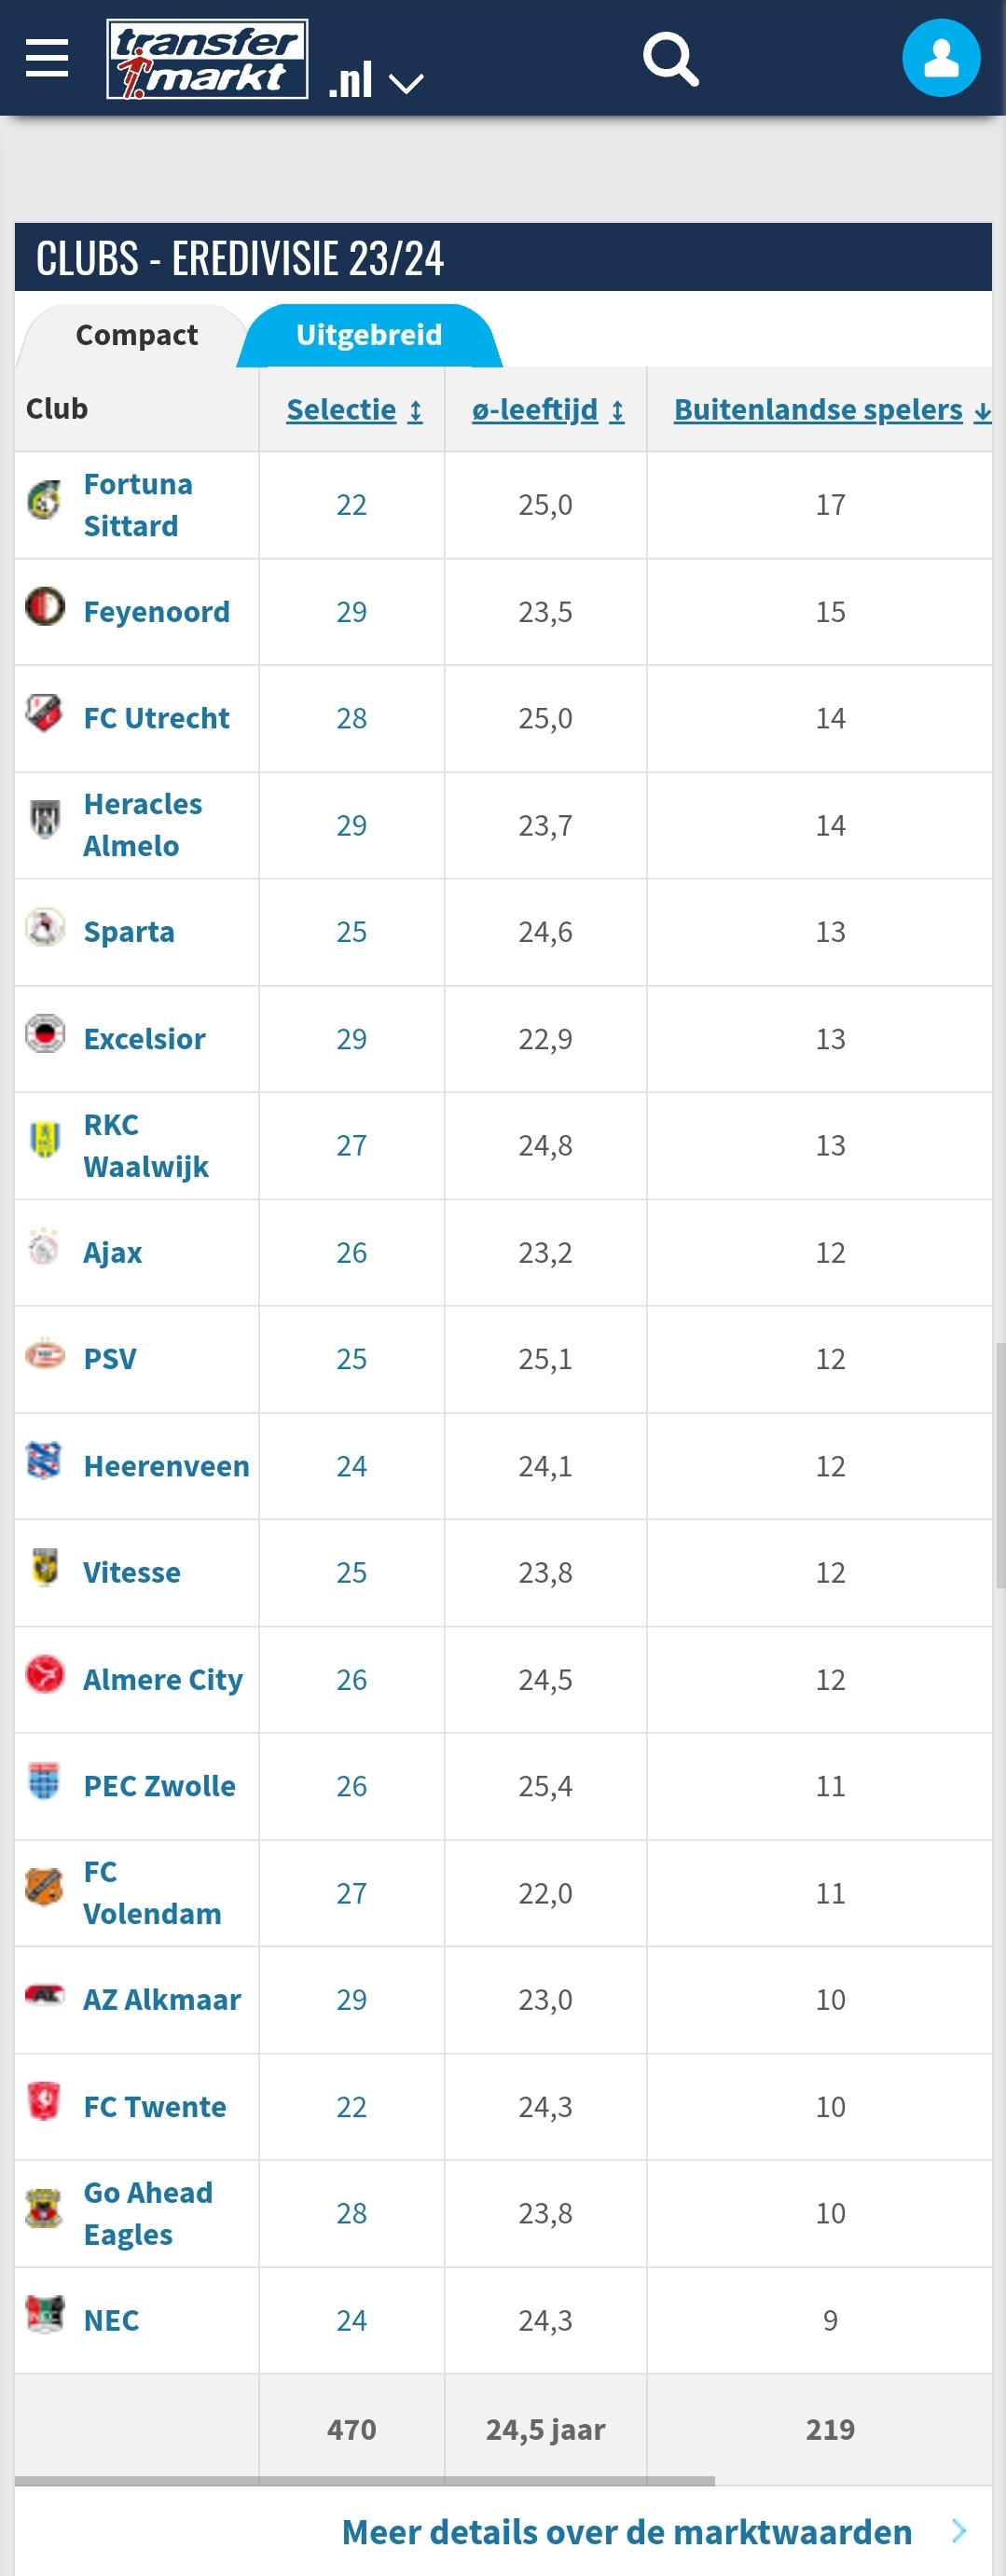This screenshot has width=1006, height=2576.
Task: Sort by Buitenlandse spelers column
Action: (832, 409)
